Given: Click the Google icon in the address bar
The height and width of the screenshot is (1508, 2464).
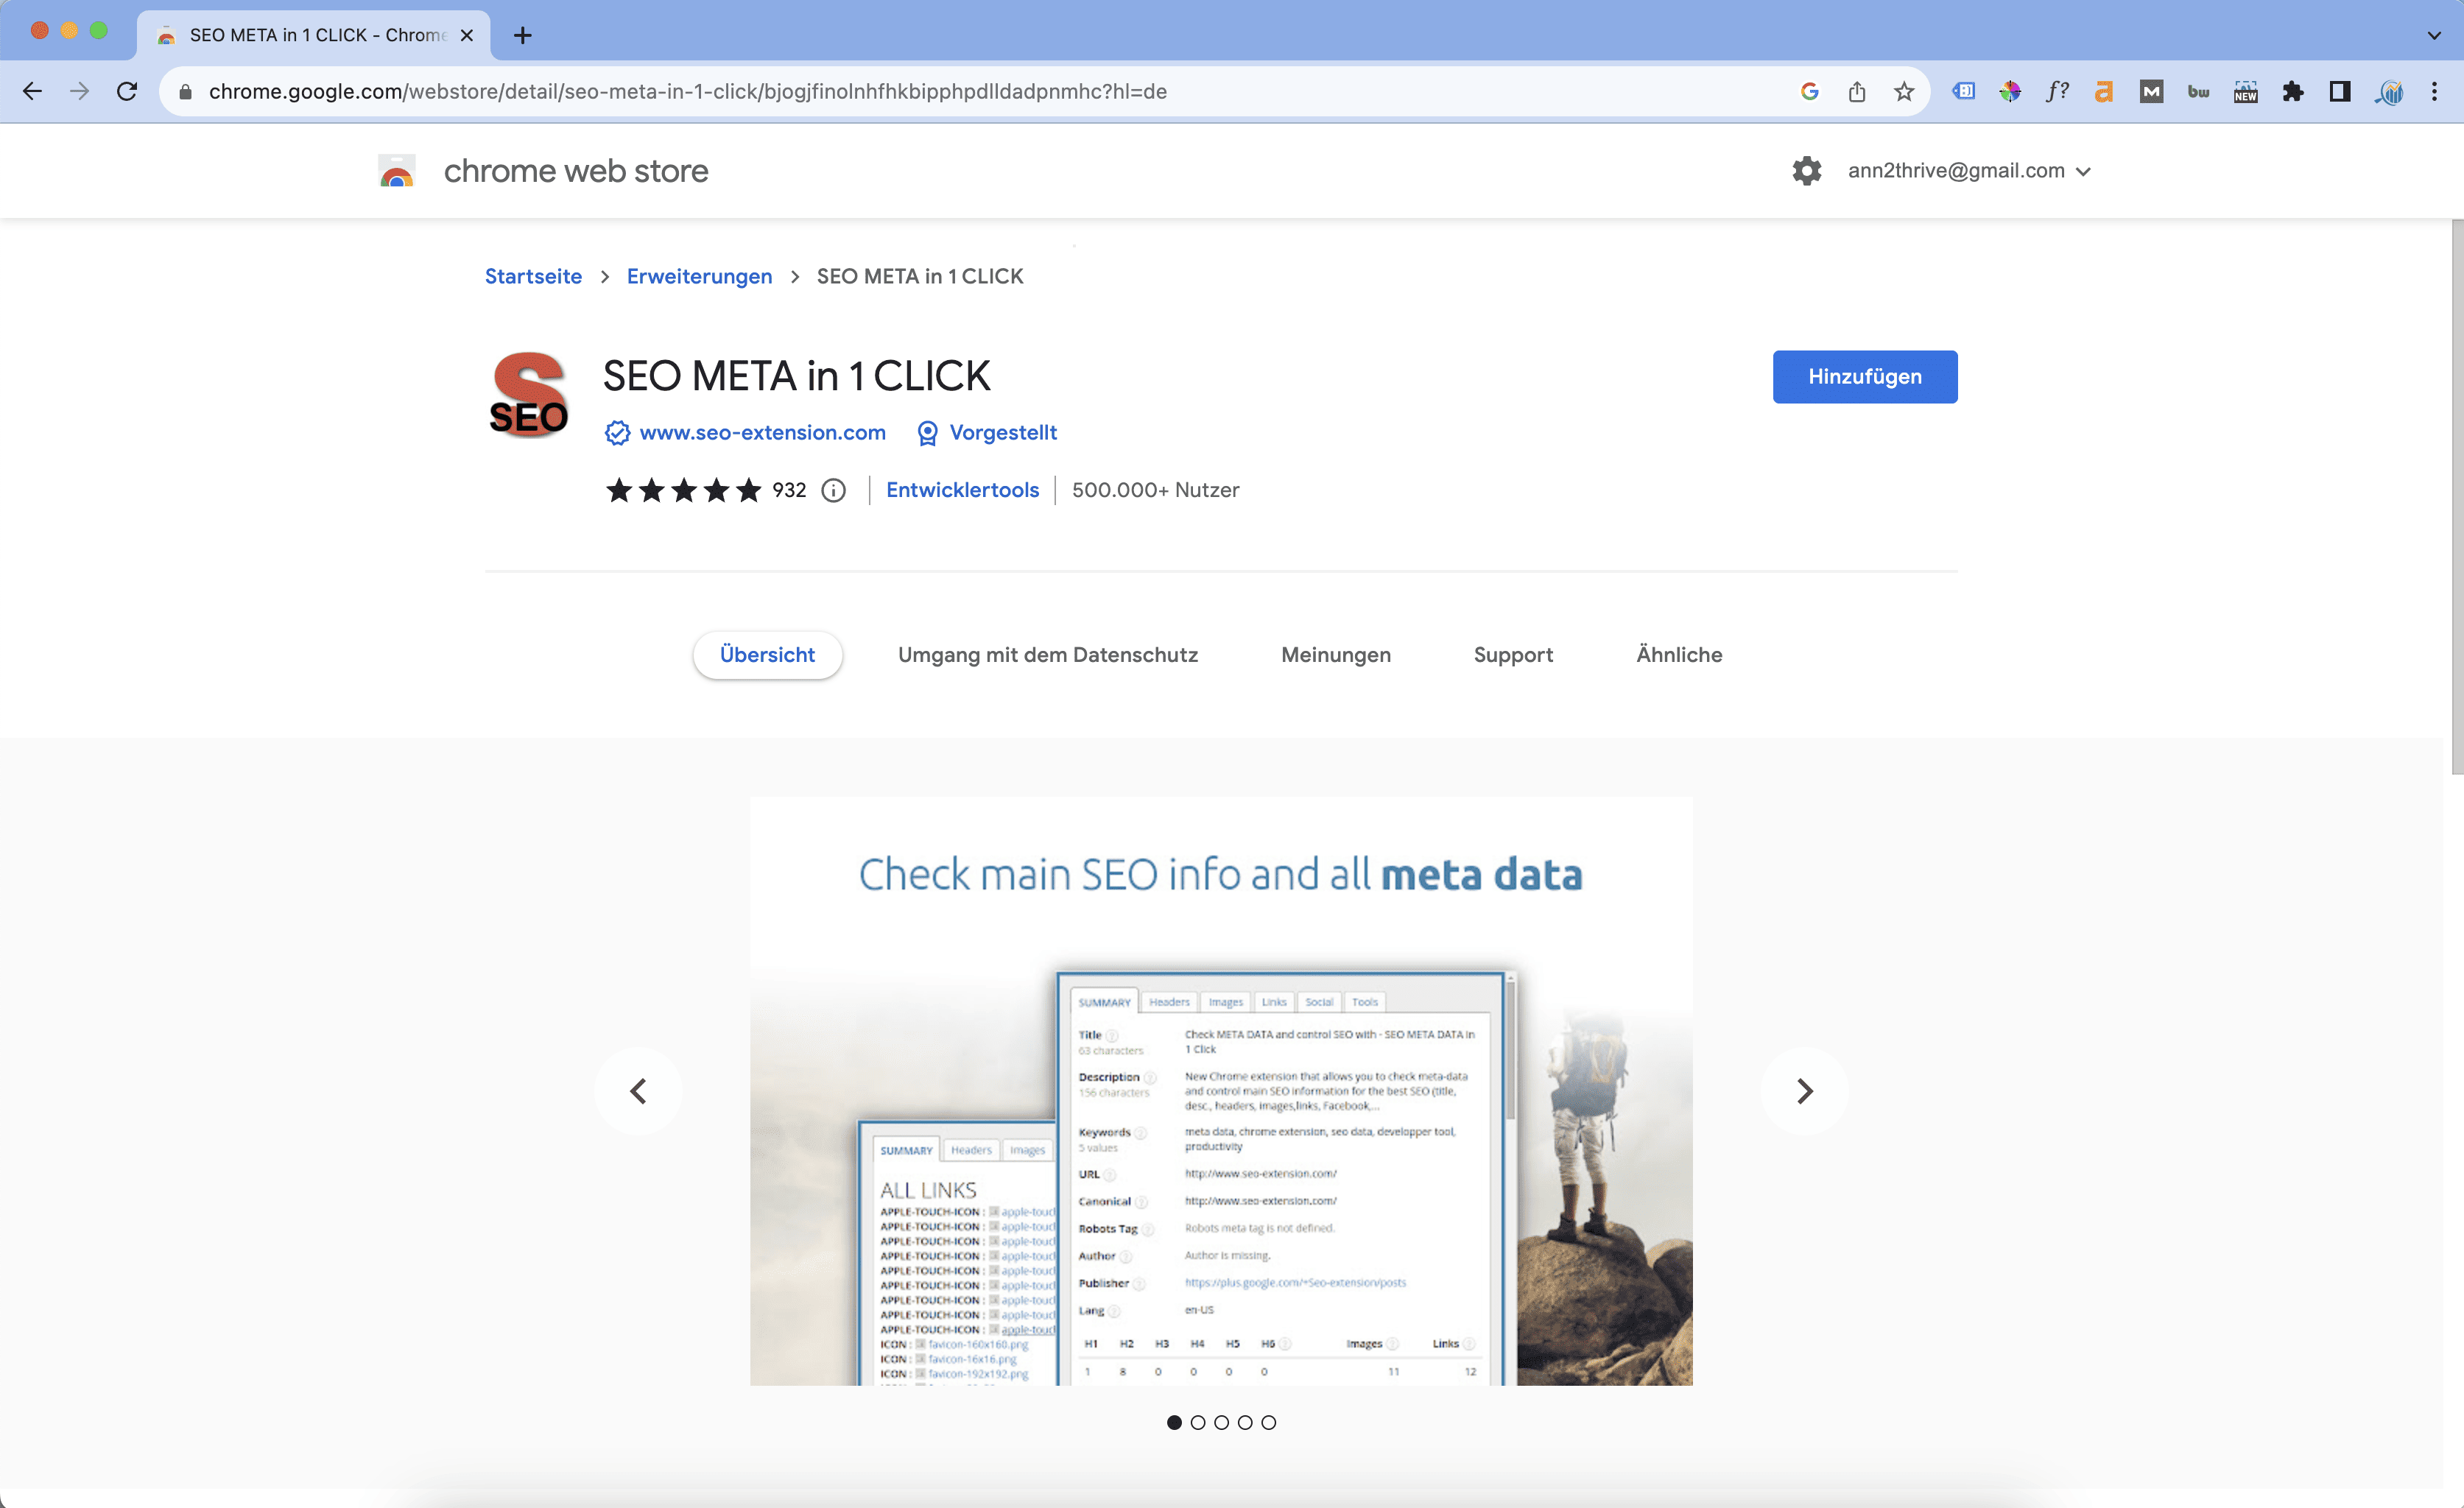Looking at the screenshot, I should tap(1809, 91).
